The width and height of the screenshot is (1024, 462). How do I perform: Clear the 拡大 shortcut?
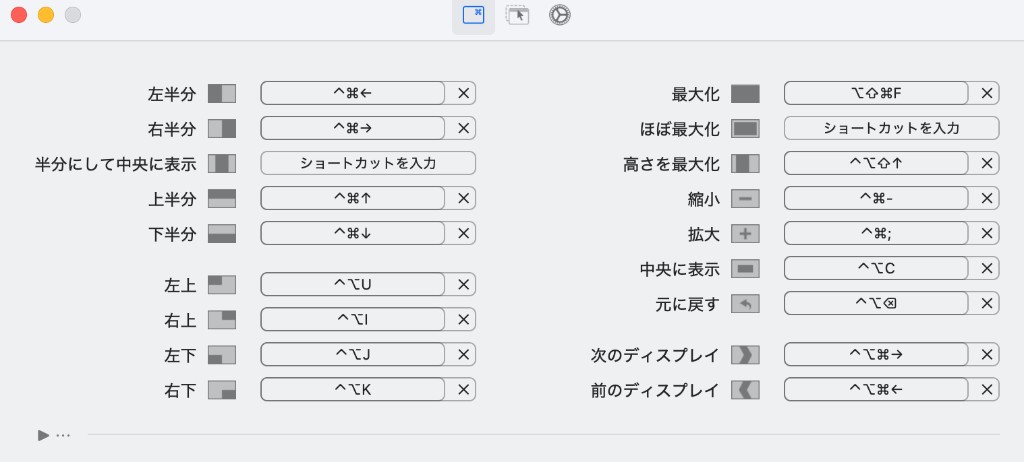[x=986, y=233]
